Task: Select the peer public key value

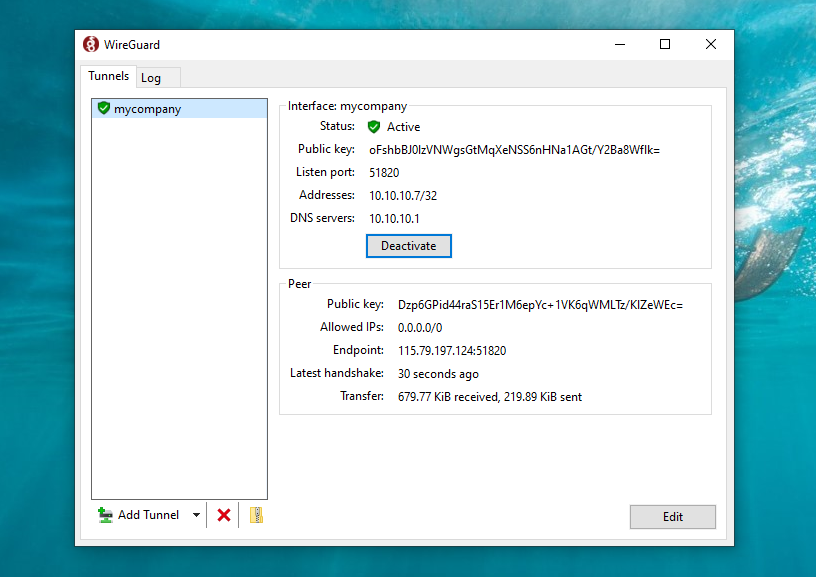Action: (x=540, y=305)
